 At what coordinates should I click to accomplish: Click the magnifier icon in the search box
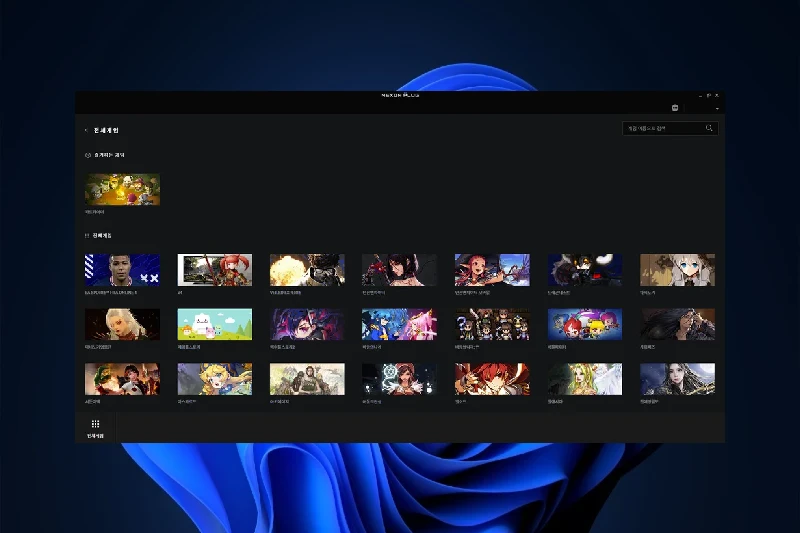coord(709,129)
